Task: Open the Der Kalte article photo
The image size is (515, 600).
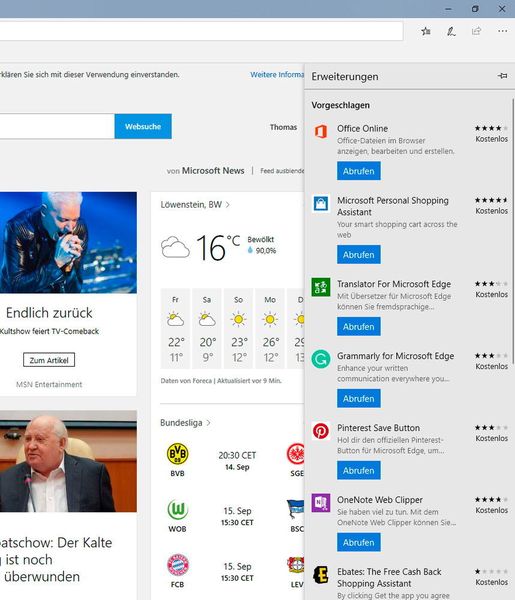Action: [x=68, y=461]
